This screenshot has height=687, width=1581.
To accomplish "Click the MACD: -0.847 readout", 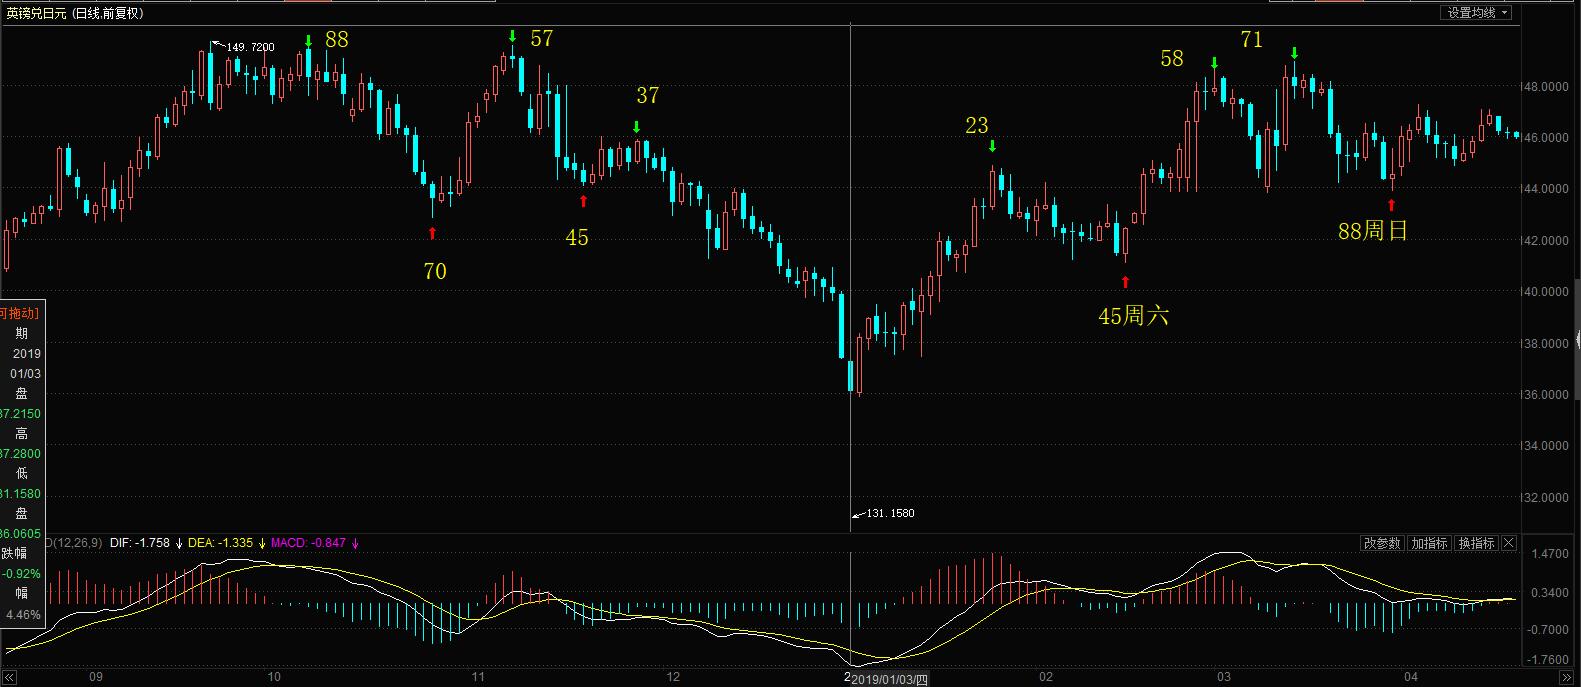I will 308,543.
